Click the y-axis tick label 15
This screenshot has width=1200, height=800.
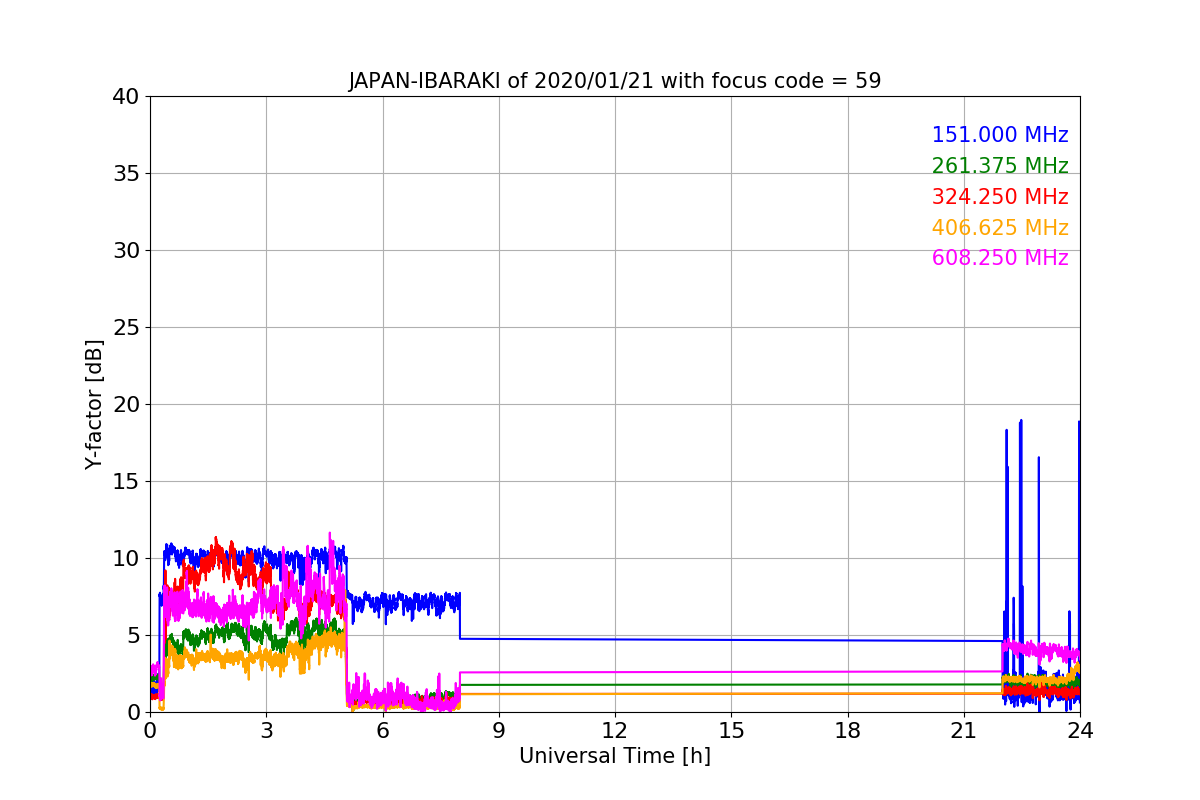[126, 482]
